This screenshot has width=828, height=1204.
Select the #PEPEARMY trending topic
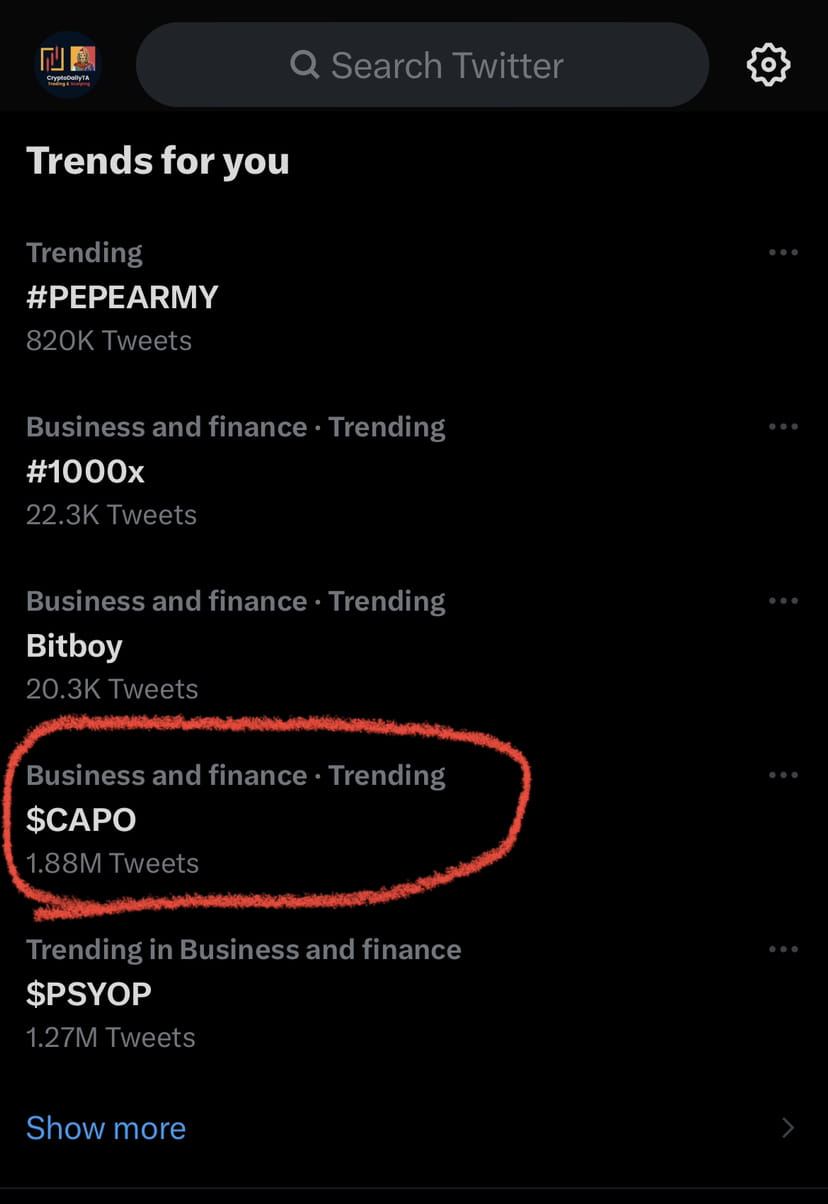(122, 297)
